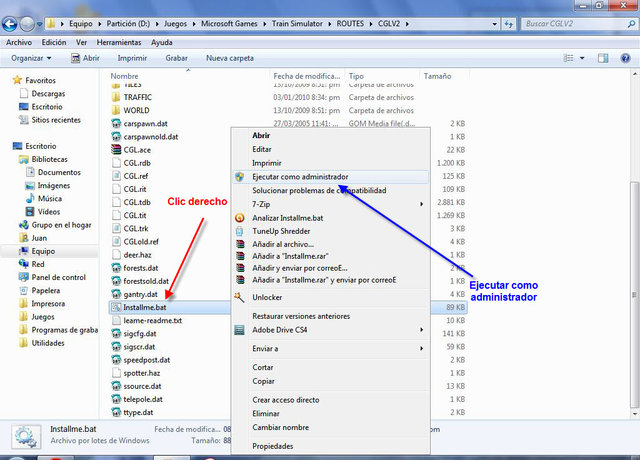Click the shield icon beside Ejecutar como administrador
This screenshot has width=640, height=460.
pos(239,176)
